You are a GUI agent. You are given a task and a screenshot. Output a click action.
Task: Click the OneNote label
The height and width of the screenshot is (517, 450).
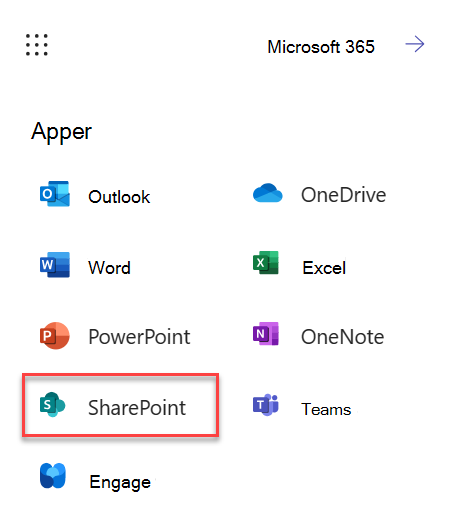point(342,337)
